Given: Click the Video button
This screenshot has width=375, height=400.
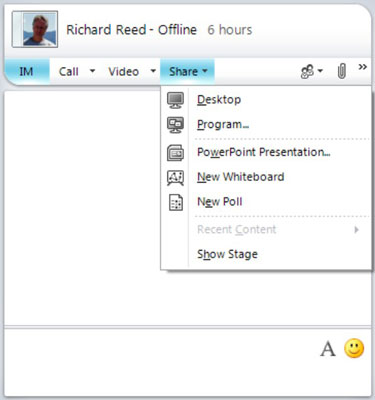Looking at the screenshot, I should (123, 71).
